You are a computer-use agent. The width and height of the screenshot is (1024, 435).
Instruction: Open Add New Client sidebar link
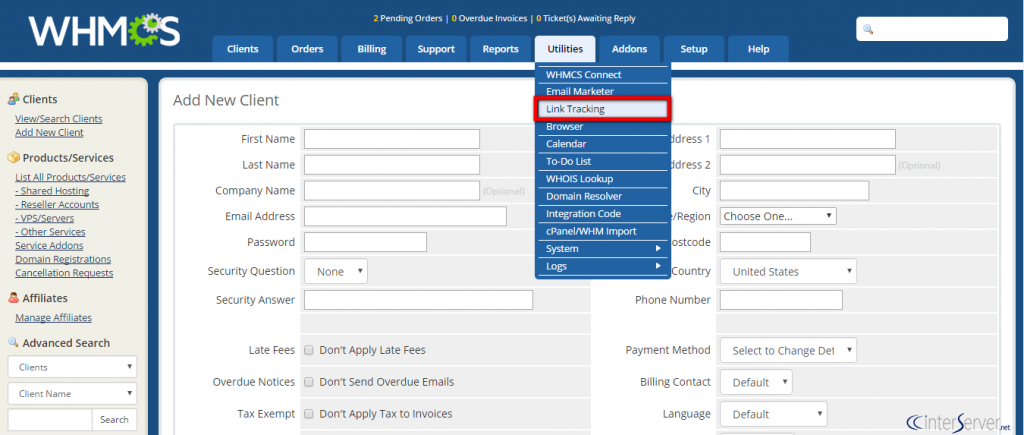point(50,133)
